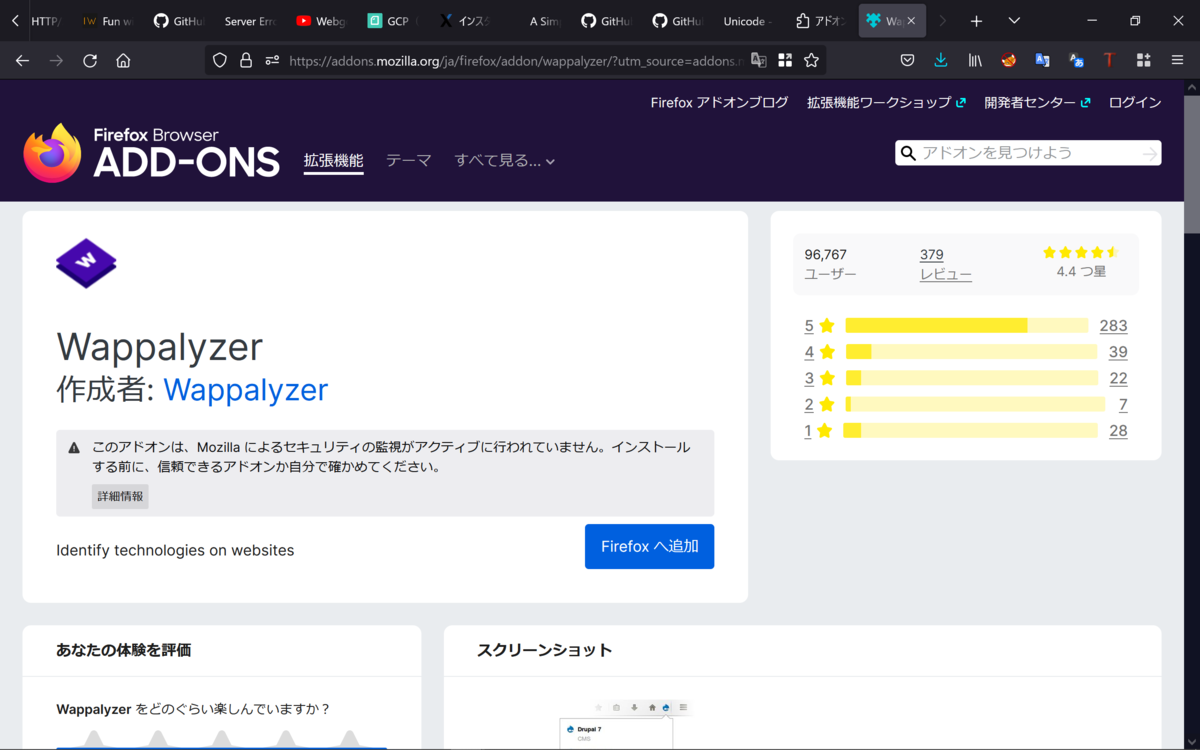Click the Firefox へ追加 button
1200x750 pixels.
coord(649,546)
